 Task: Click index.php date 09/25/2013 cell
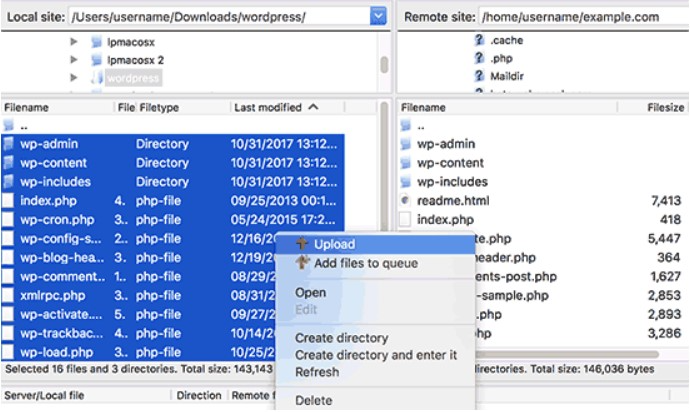coord(283,200)
